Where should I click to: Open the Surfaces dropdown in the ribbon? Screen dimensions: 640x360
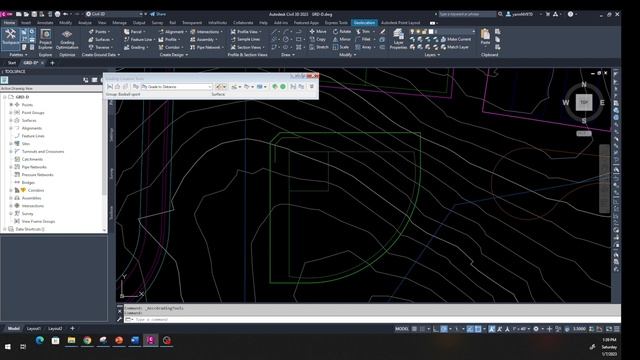pyautogui.click(x=100, y=39)
